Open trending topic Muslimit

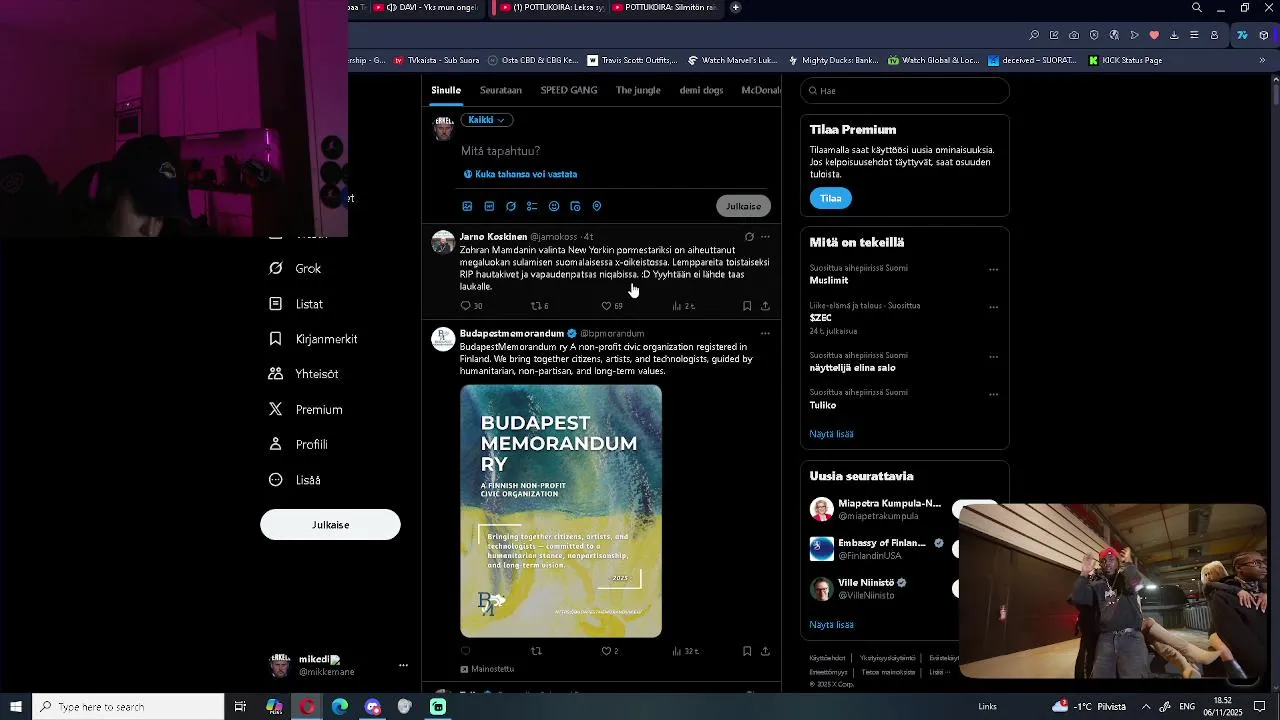[x=829, y=281]
